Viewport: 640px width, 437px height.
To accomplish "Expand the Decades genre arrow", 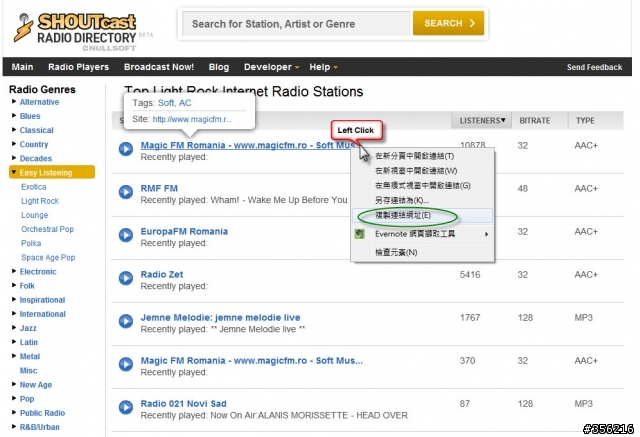I will [14, 158].
